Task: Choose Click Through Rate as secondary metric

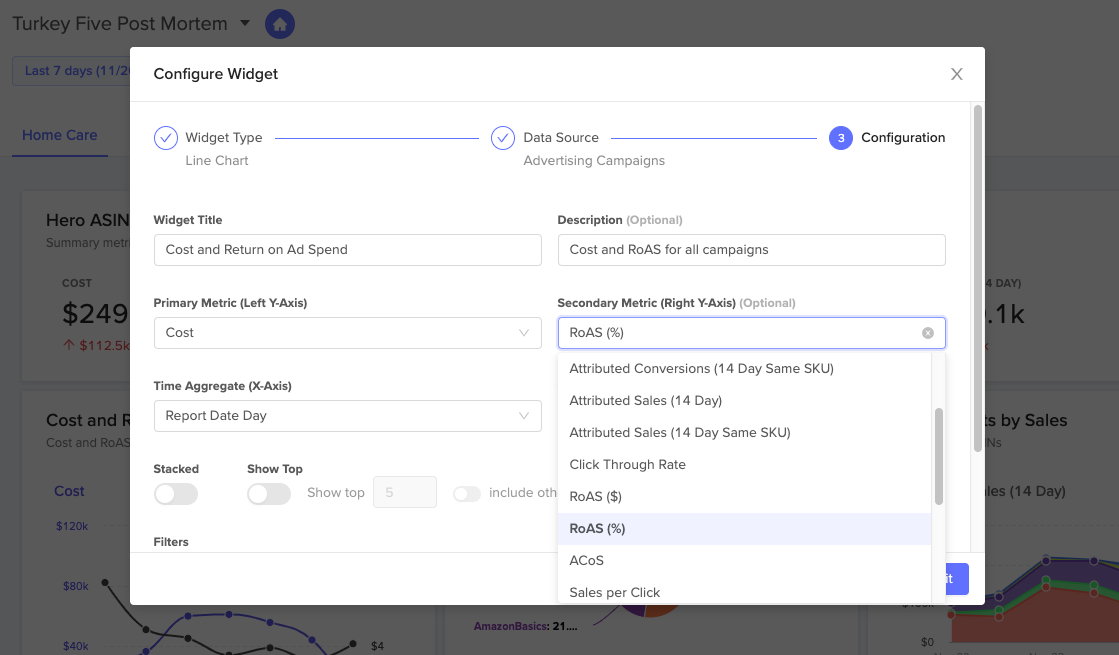Action: click(627, 464)
